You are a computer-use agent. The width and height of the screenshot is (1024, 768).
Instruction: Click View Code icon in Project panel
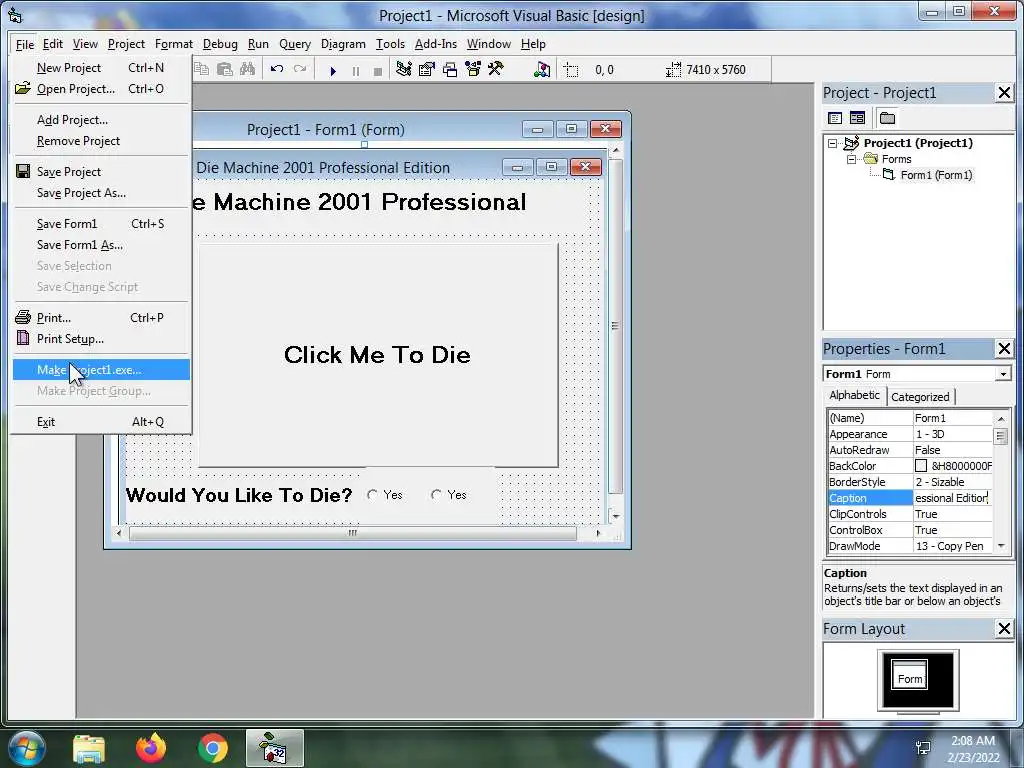pos(835,118)
